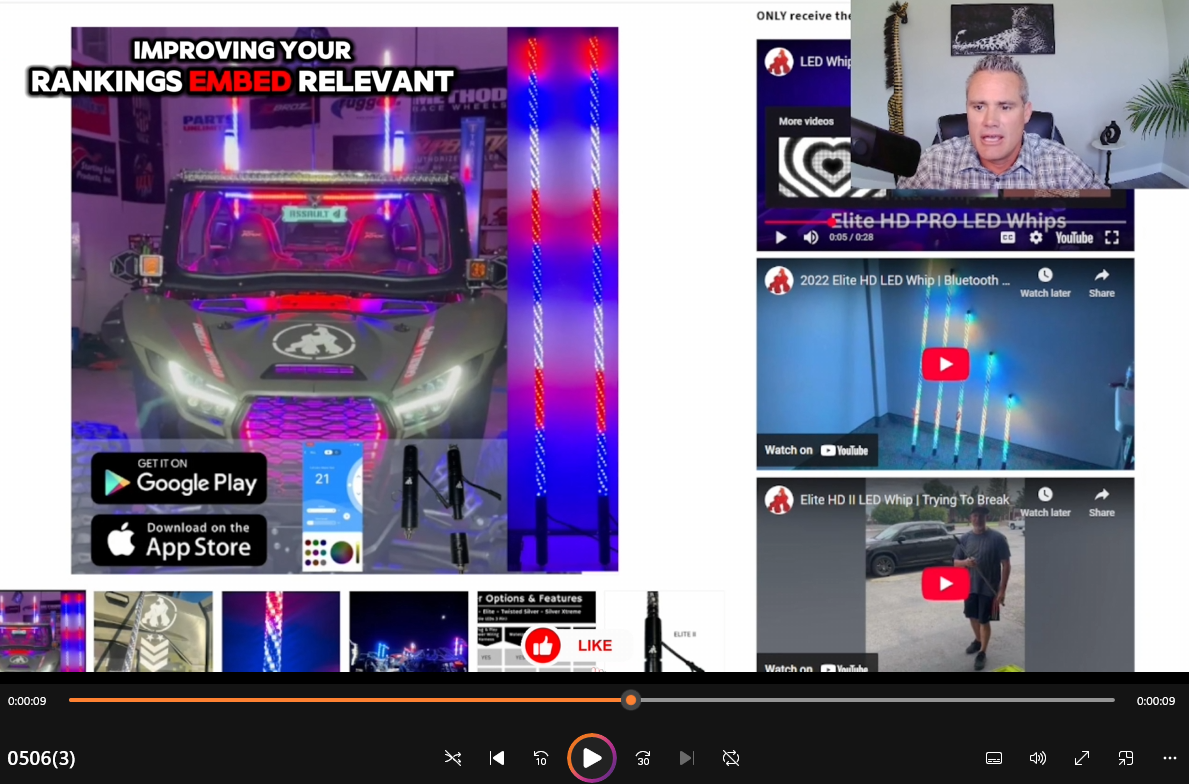
Task: Open the volume control
Action: (x=1038, y=758)
